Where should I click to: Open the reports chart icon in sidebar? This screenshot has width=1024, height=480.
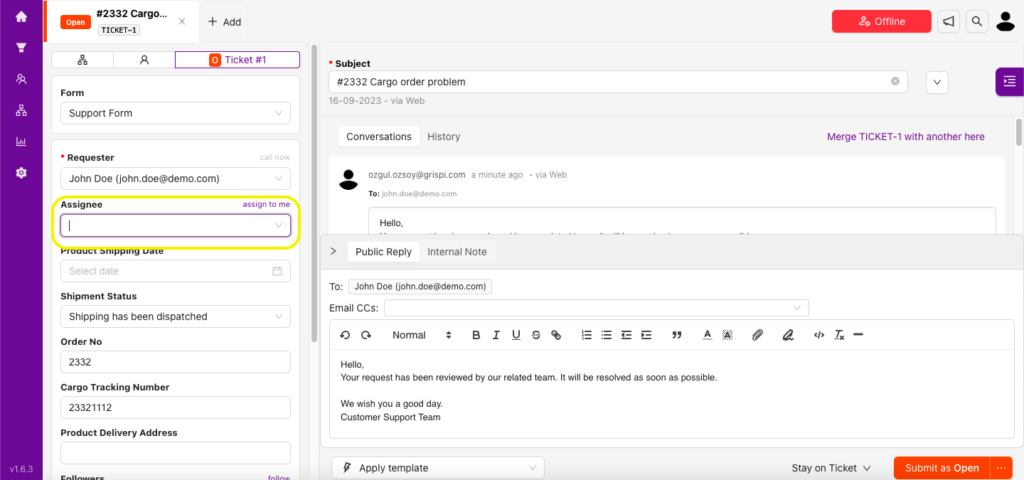tap(21, 141)
